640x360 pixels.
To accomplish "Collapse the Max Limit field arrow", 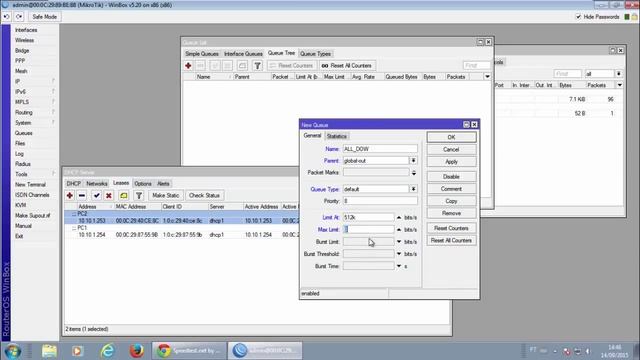I will [x=399, y=230].
